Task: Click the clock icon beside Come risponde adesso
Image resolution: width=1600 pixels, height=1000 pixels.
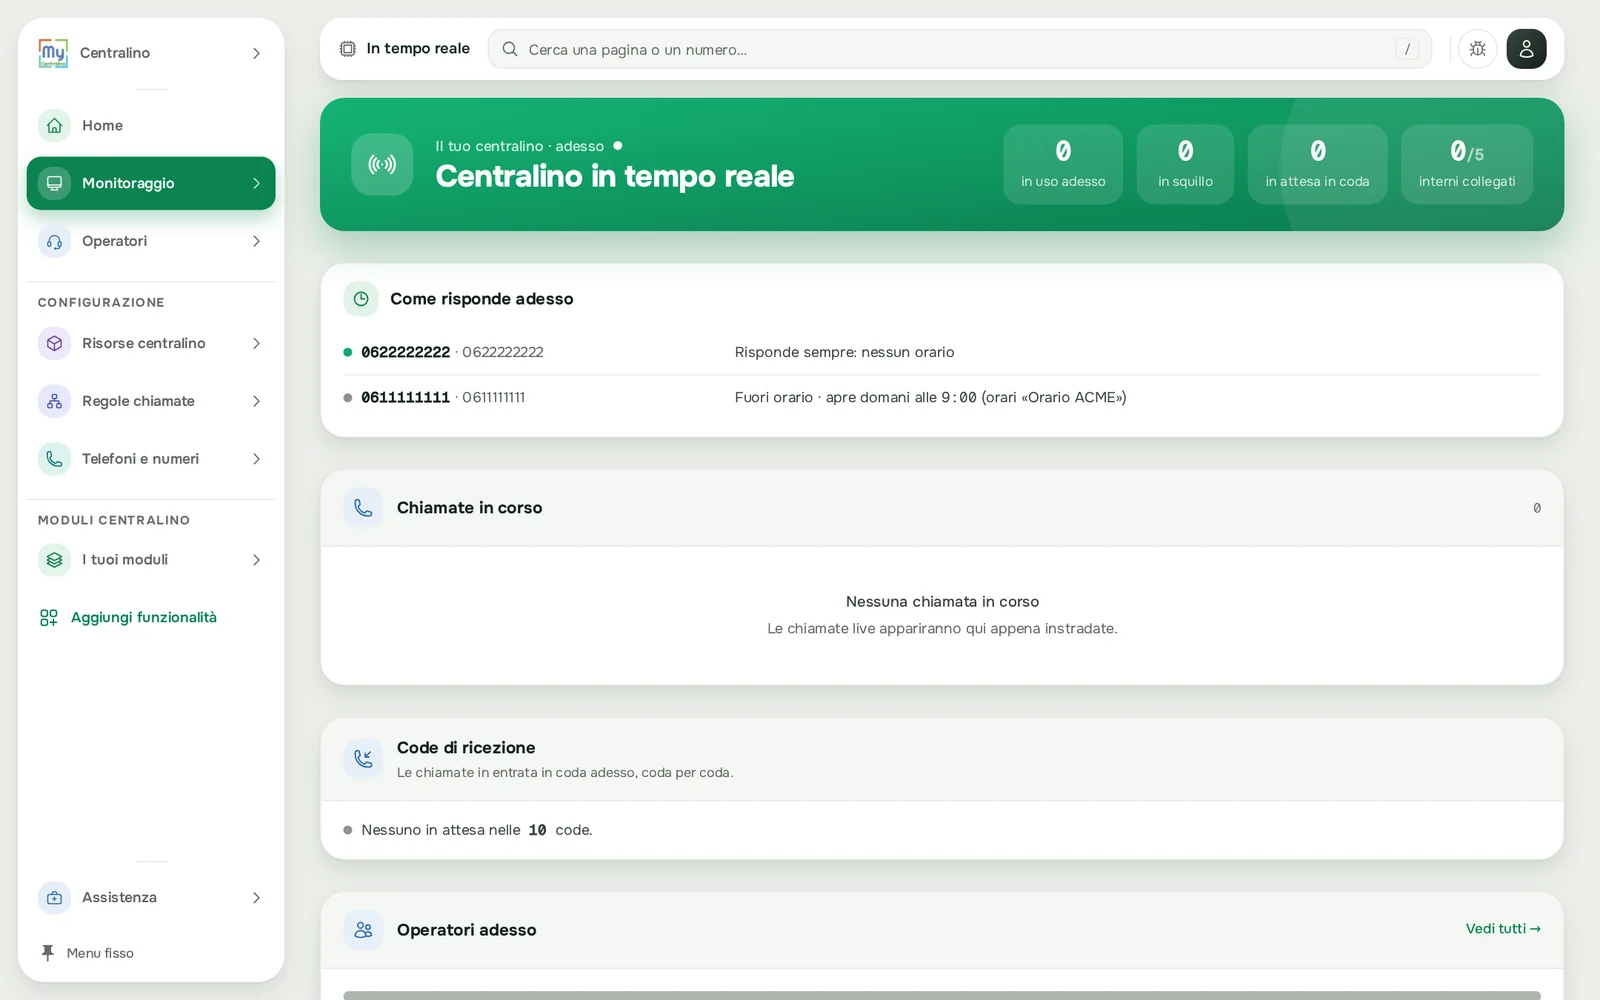Action: point(361,299)
